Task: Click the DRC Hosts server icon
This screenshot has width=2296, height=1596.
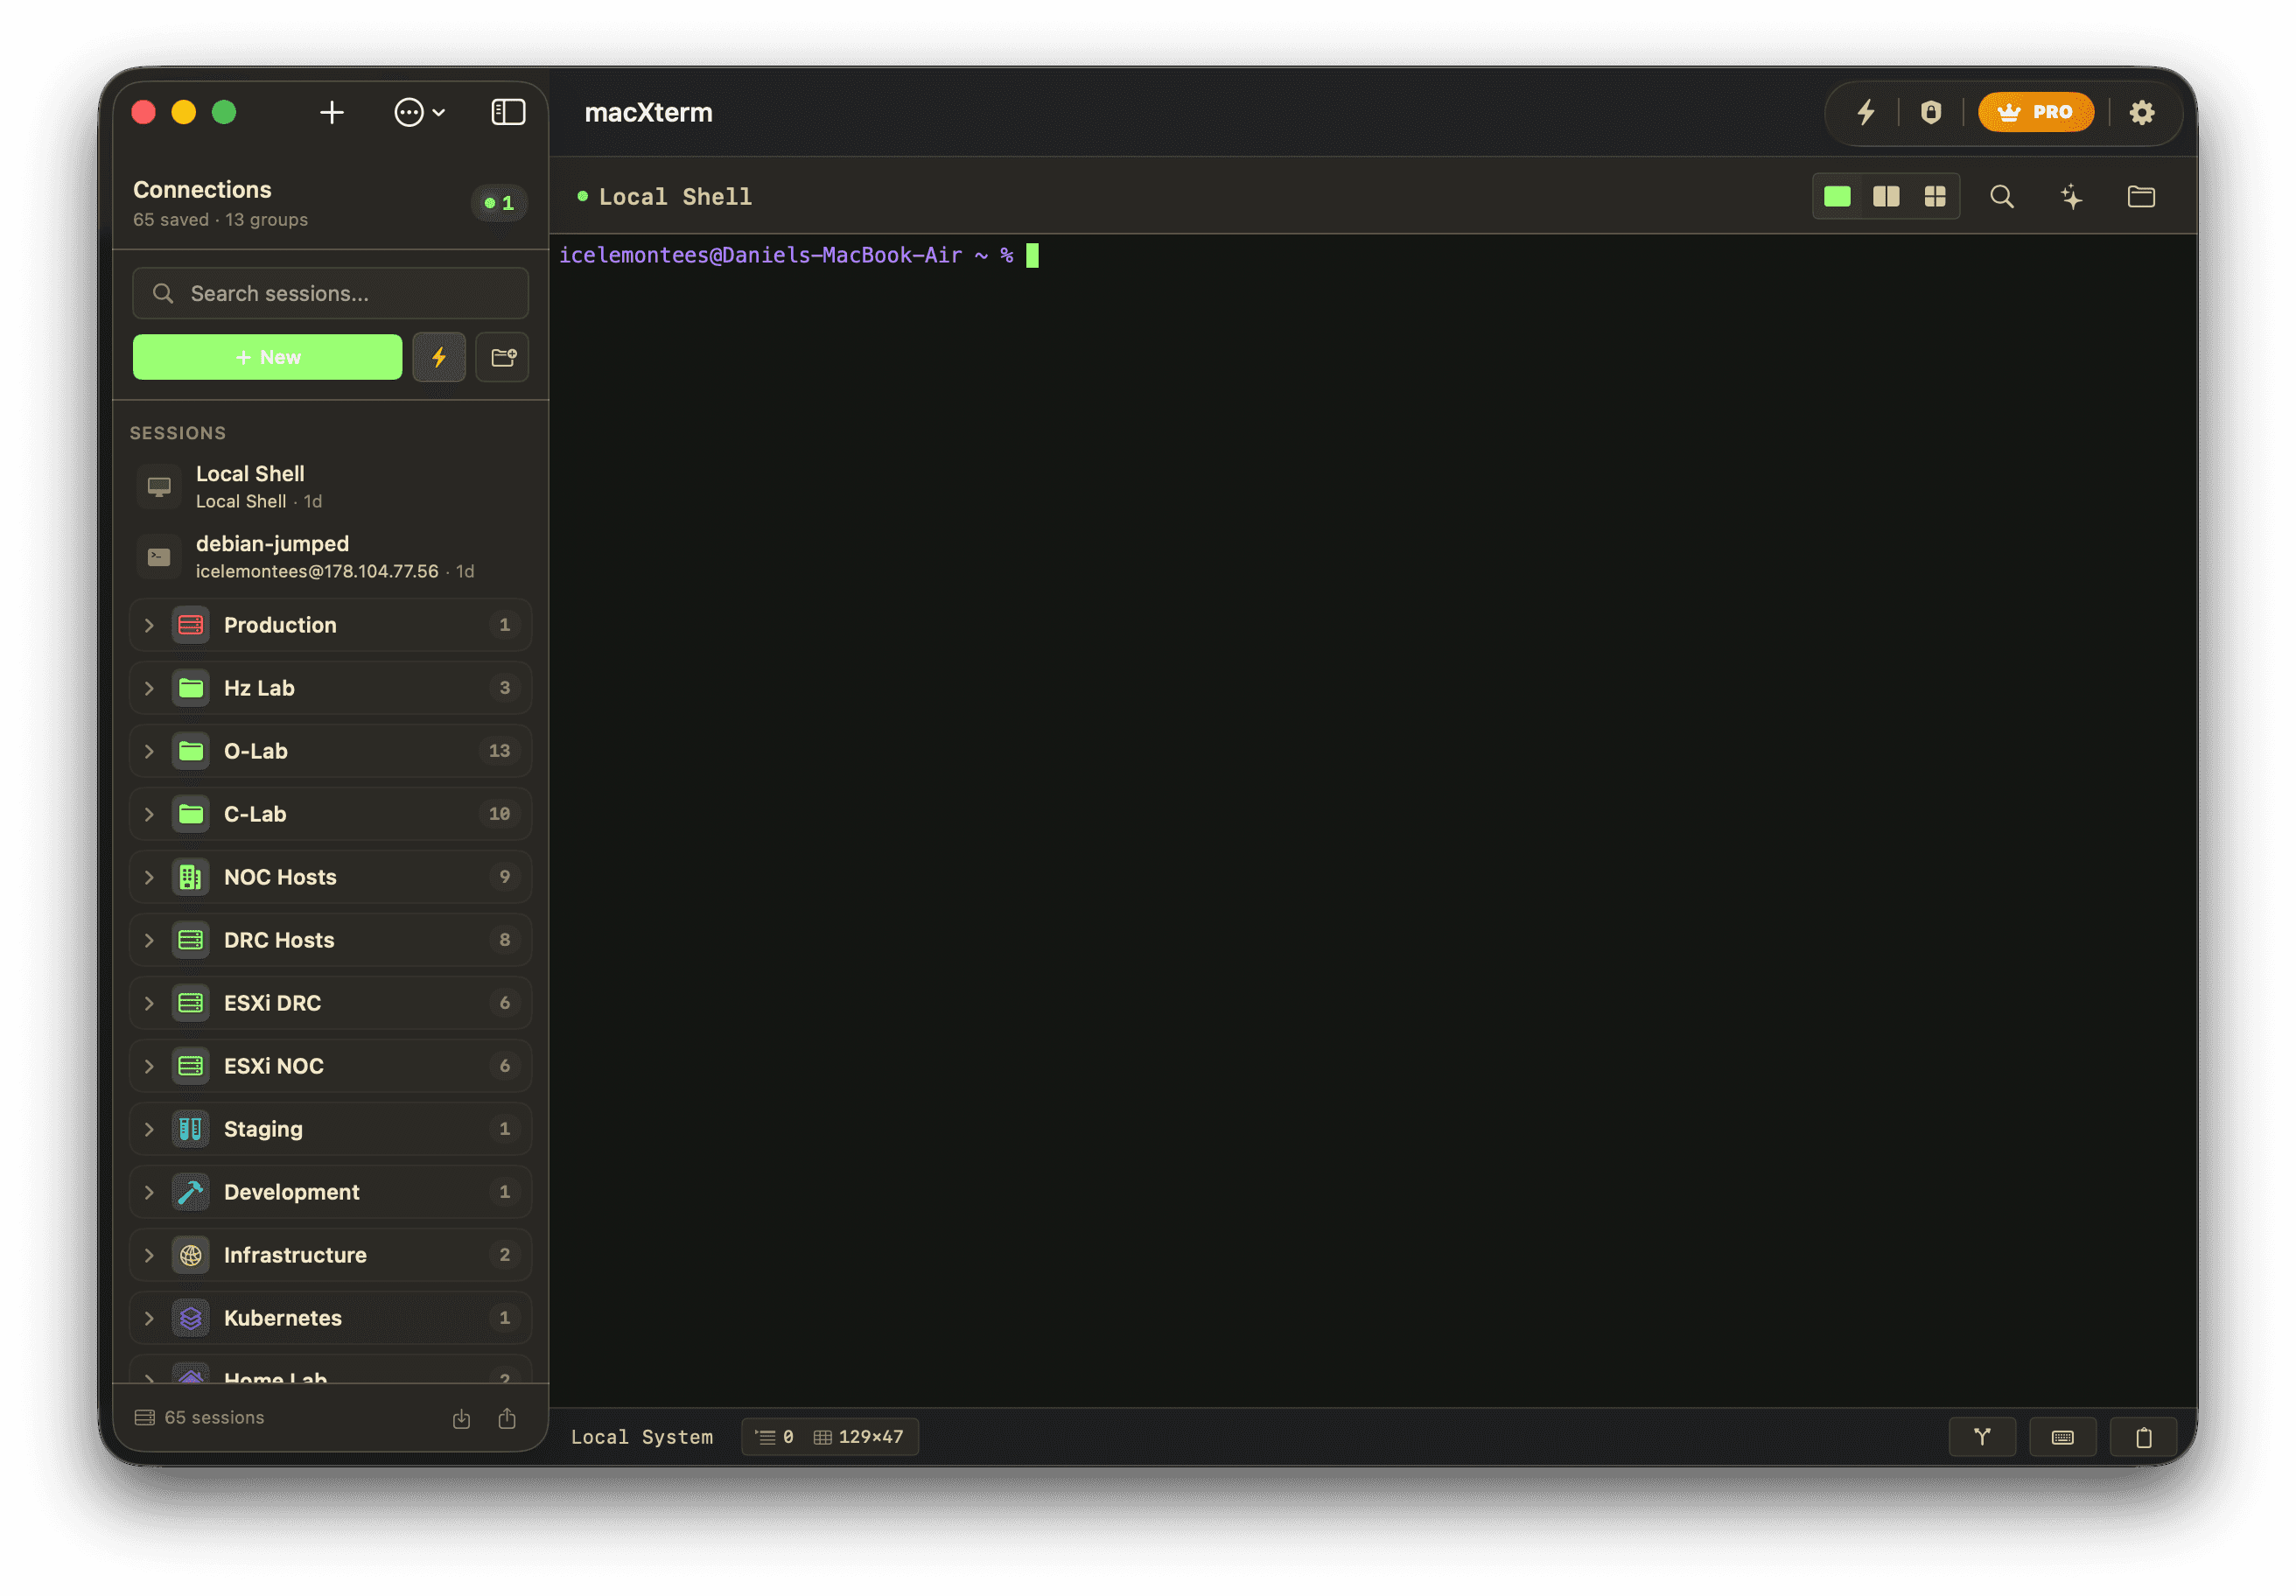Action: click(191, 940)
